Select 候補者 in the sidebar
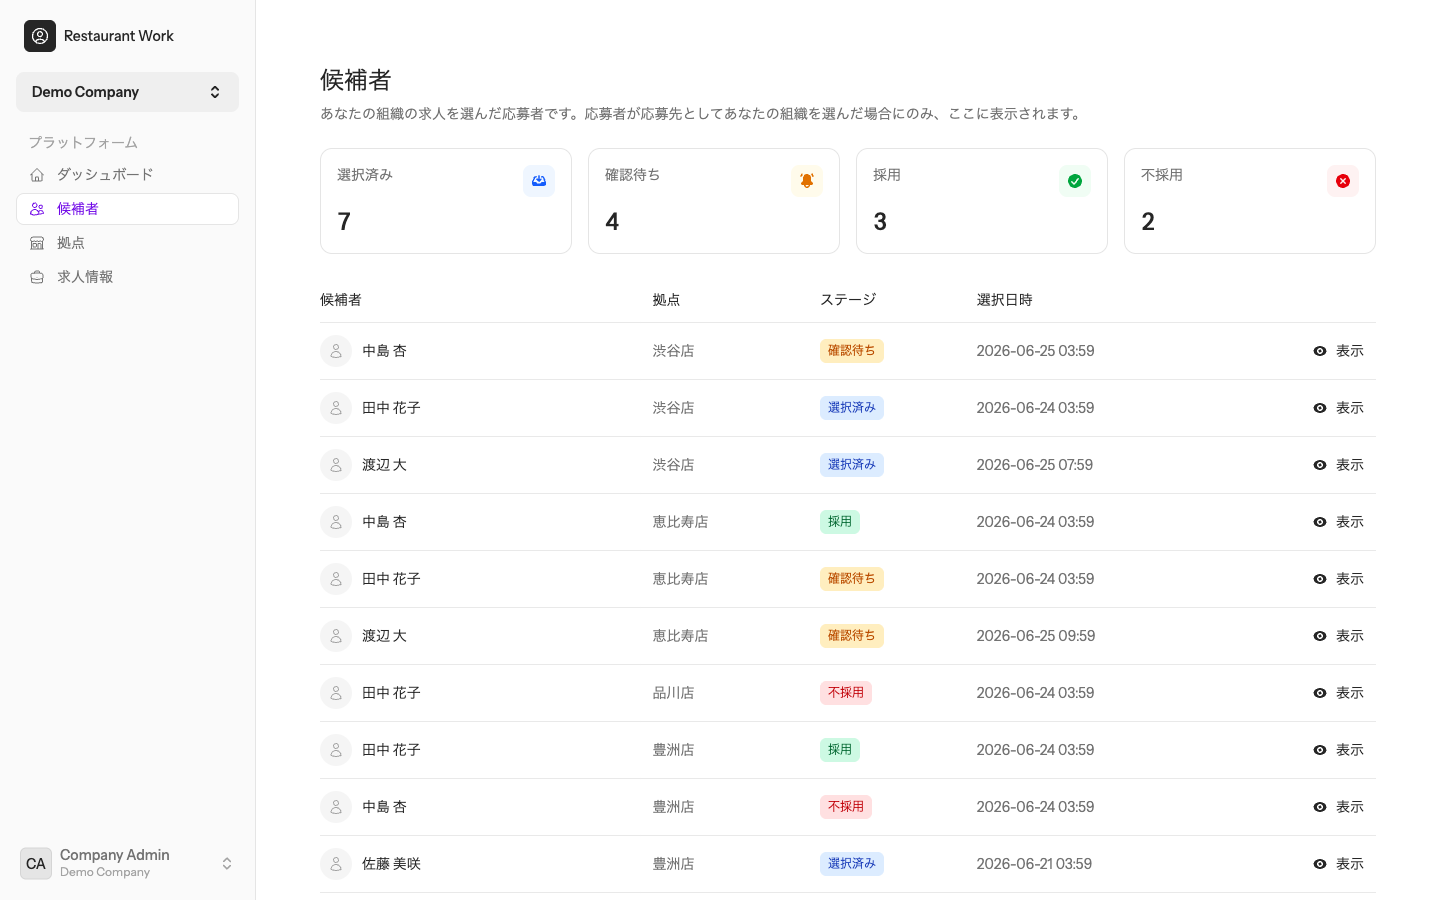Screen dimensions: 1440x900 pos(127,209)
